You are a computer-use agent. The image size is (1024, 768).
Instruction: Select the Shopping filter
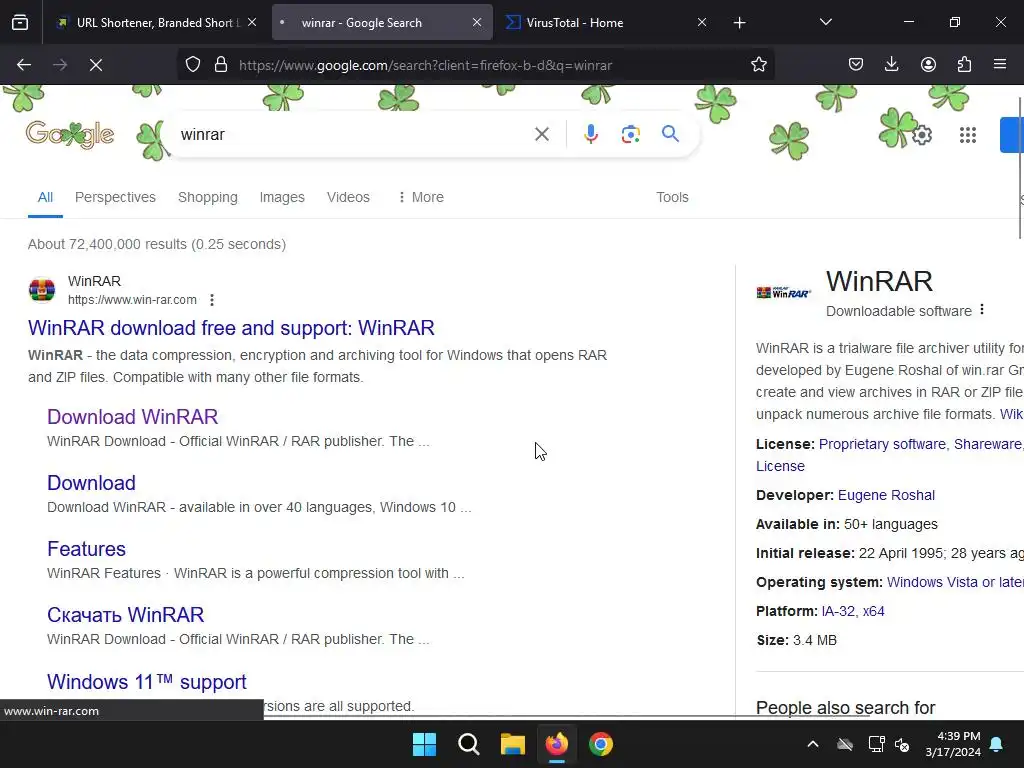click(x=208, y=197)
